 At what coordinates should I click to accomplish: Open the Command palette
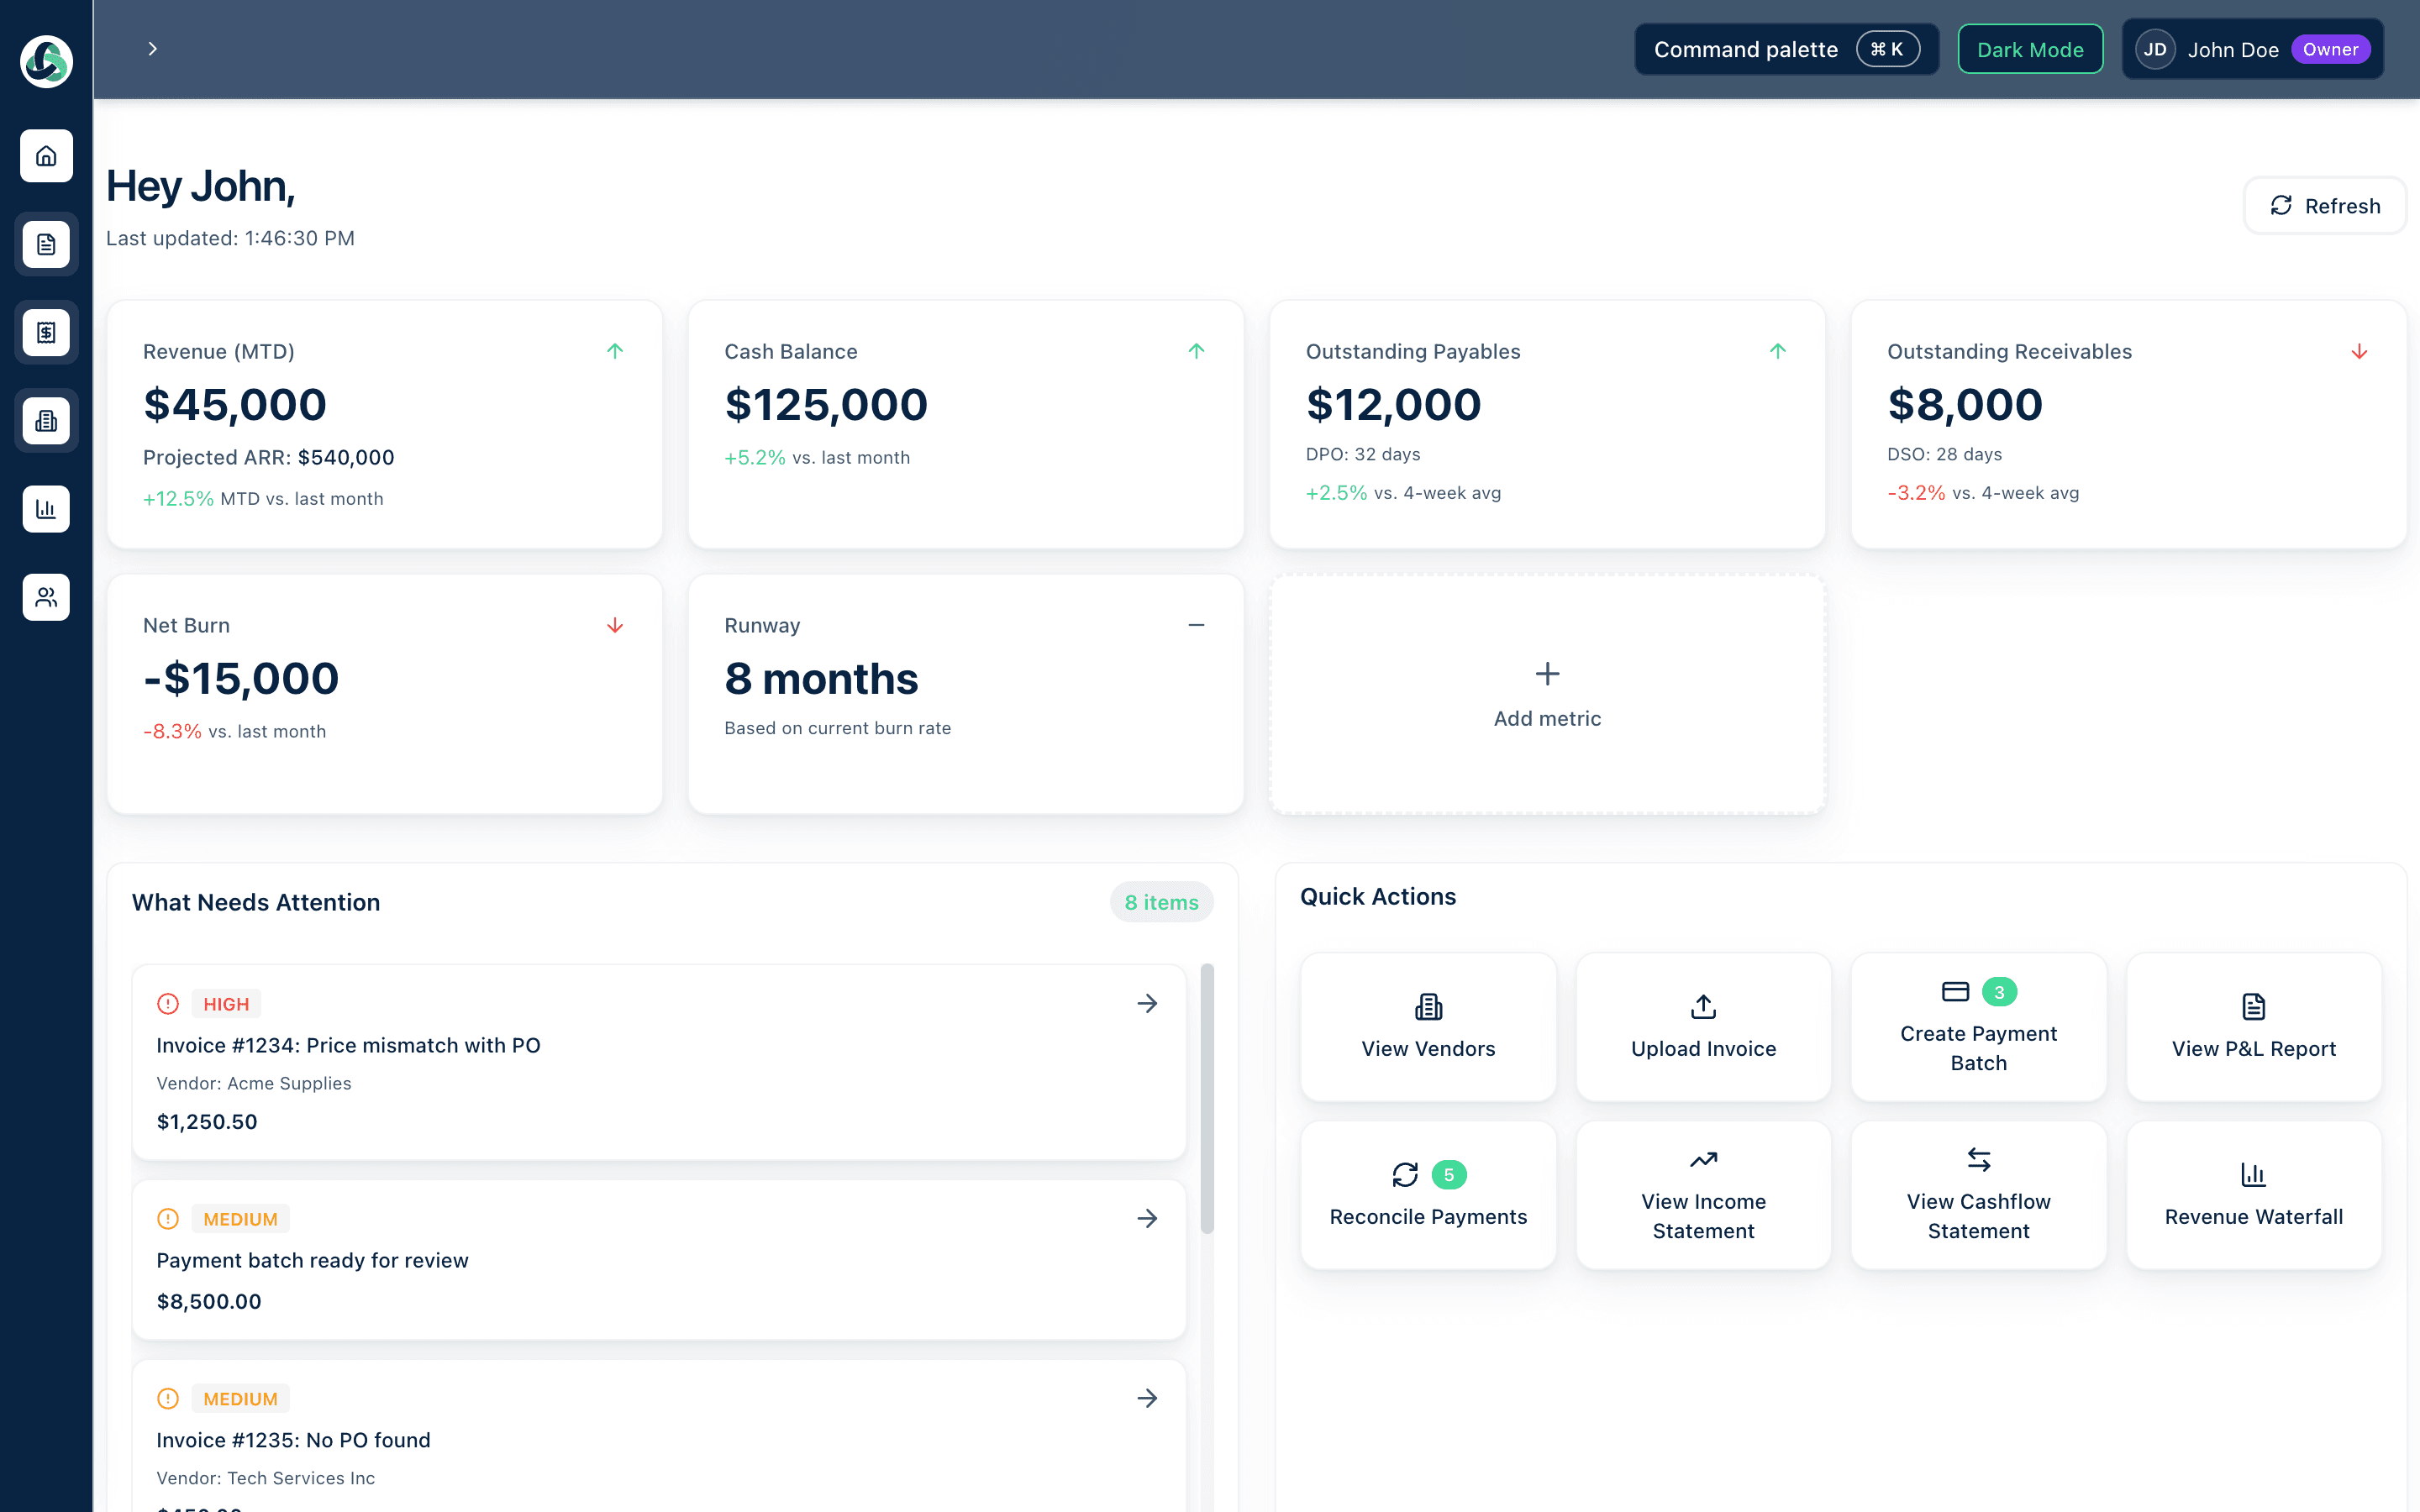point(1786,48)
